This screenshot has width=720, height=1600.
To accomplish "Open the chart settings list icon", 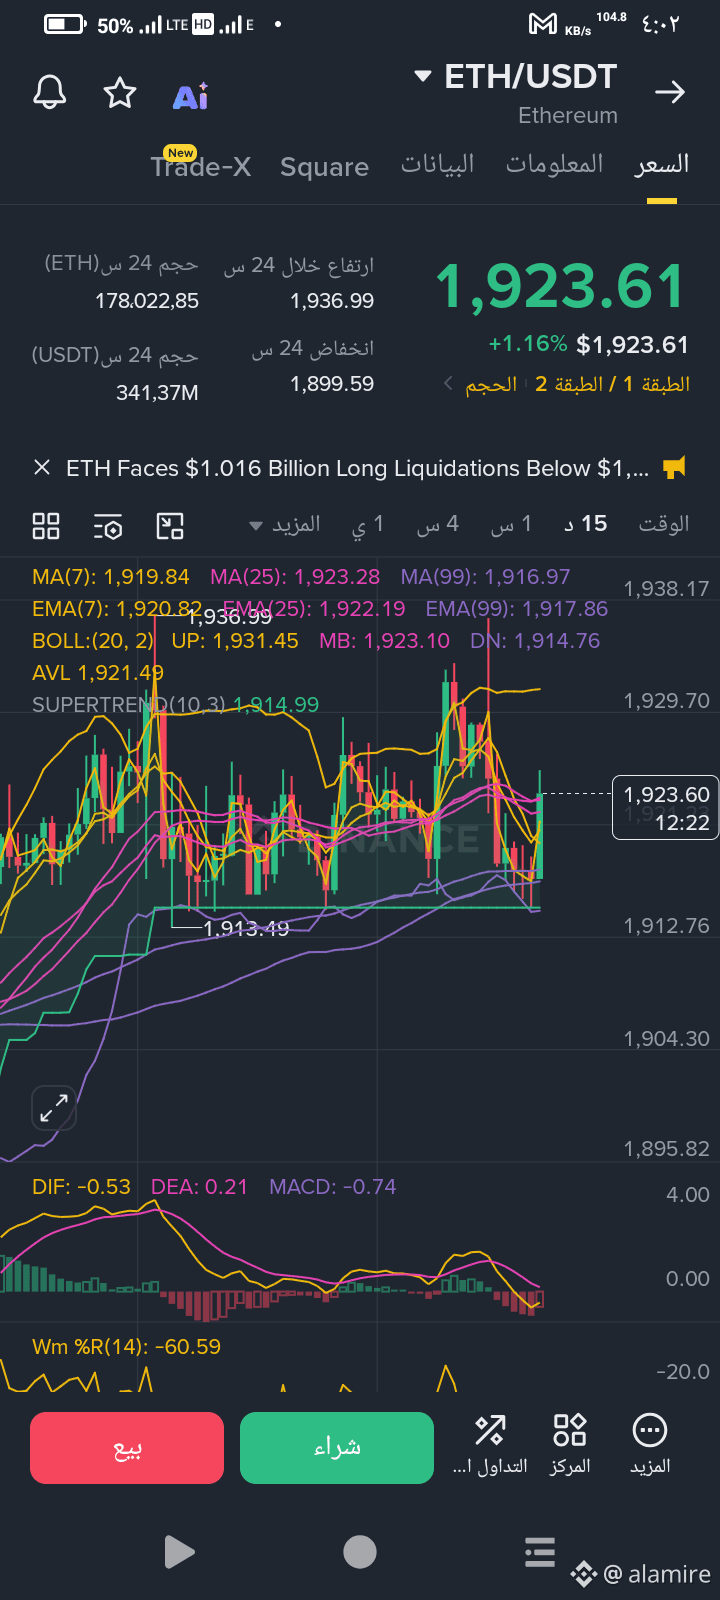I will coord(108,526).
